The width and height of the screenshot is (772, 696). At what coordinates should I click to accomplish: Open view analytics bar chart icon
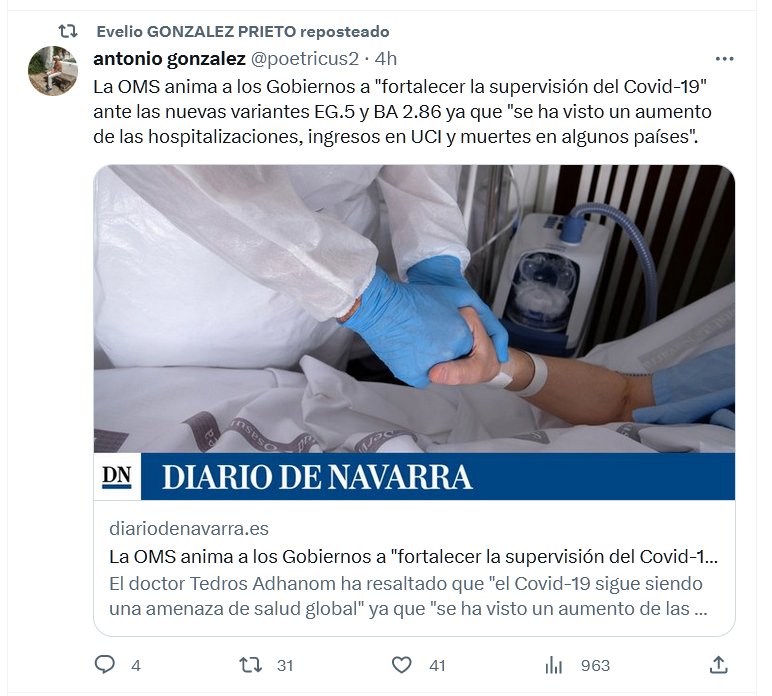click(554, 665)
